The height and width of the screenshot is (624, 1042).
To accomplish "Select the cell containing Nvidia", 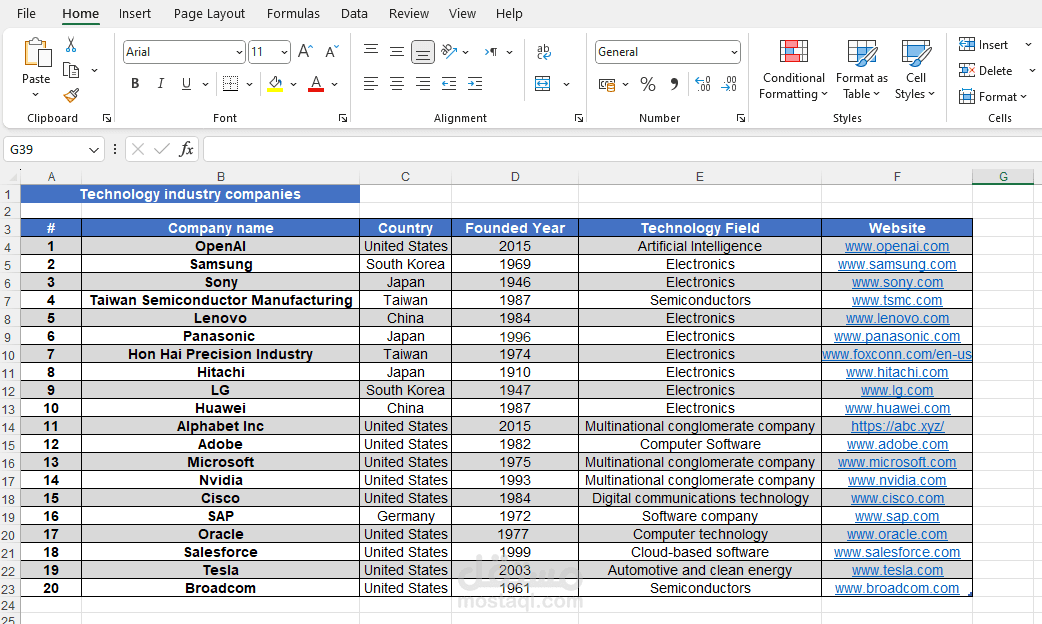I will (x=221, y=480).
